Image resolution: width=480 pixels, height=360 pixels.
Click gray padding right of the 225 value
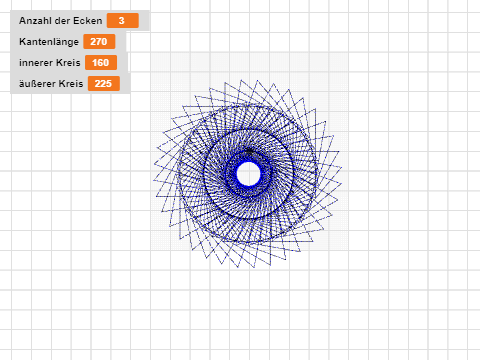(x=125, y=84)
